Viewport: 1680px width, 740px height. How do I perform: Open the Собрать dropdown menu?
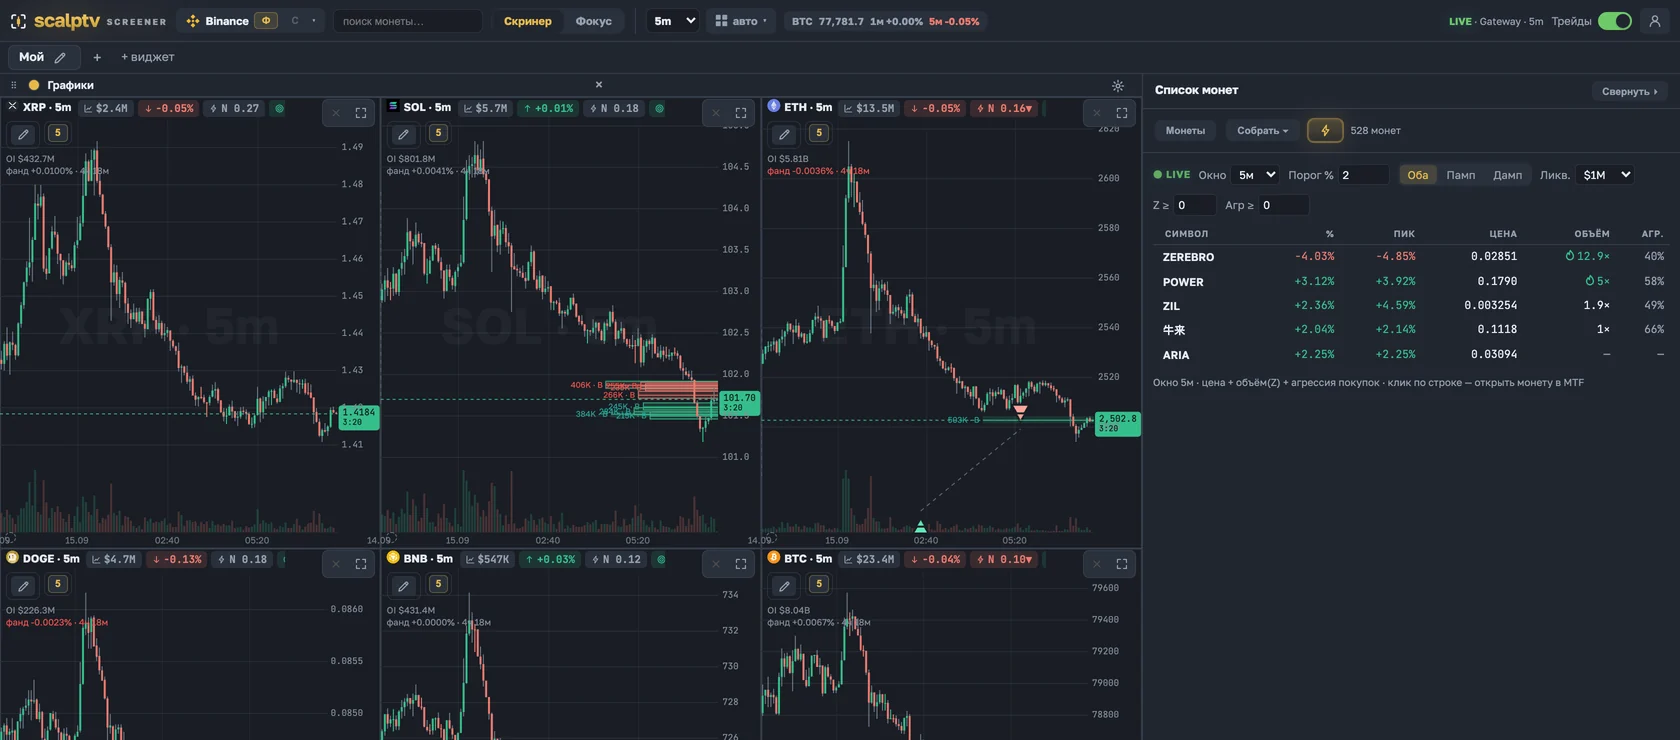point(1262,131)
